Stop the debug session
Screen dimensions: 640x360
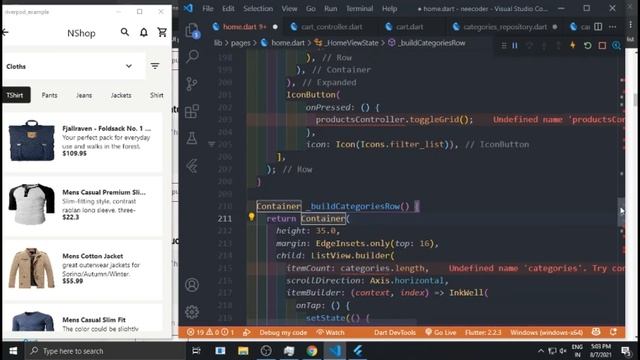pyautogui.click(x=602, y=45)
